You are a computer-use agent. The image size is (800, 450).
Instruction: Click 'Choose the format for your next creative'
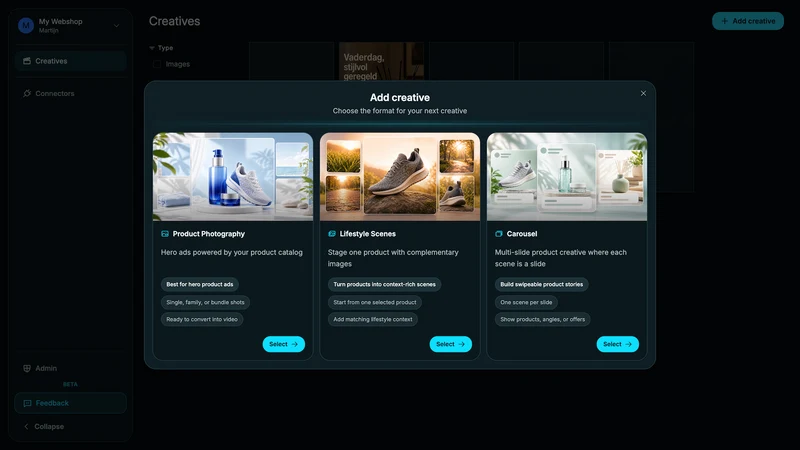click(x=399, y=111)
